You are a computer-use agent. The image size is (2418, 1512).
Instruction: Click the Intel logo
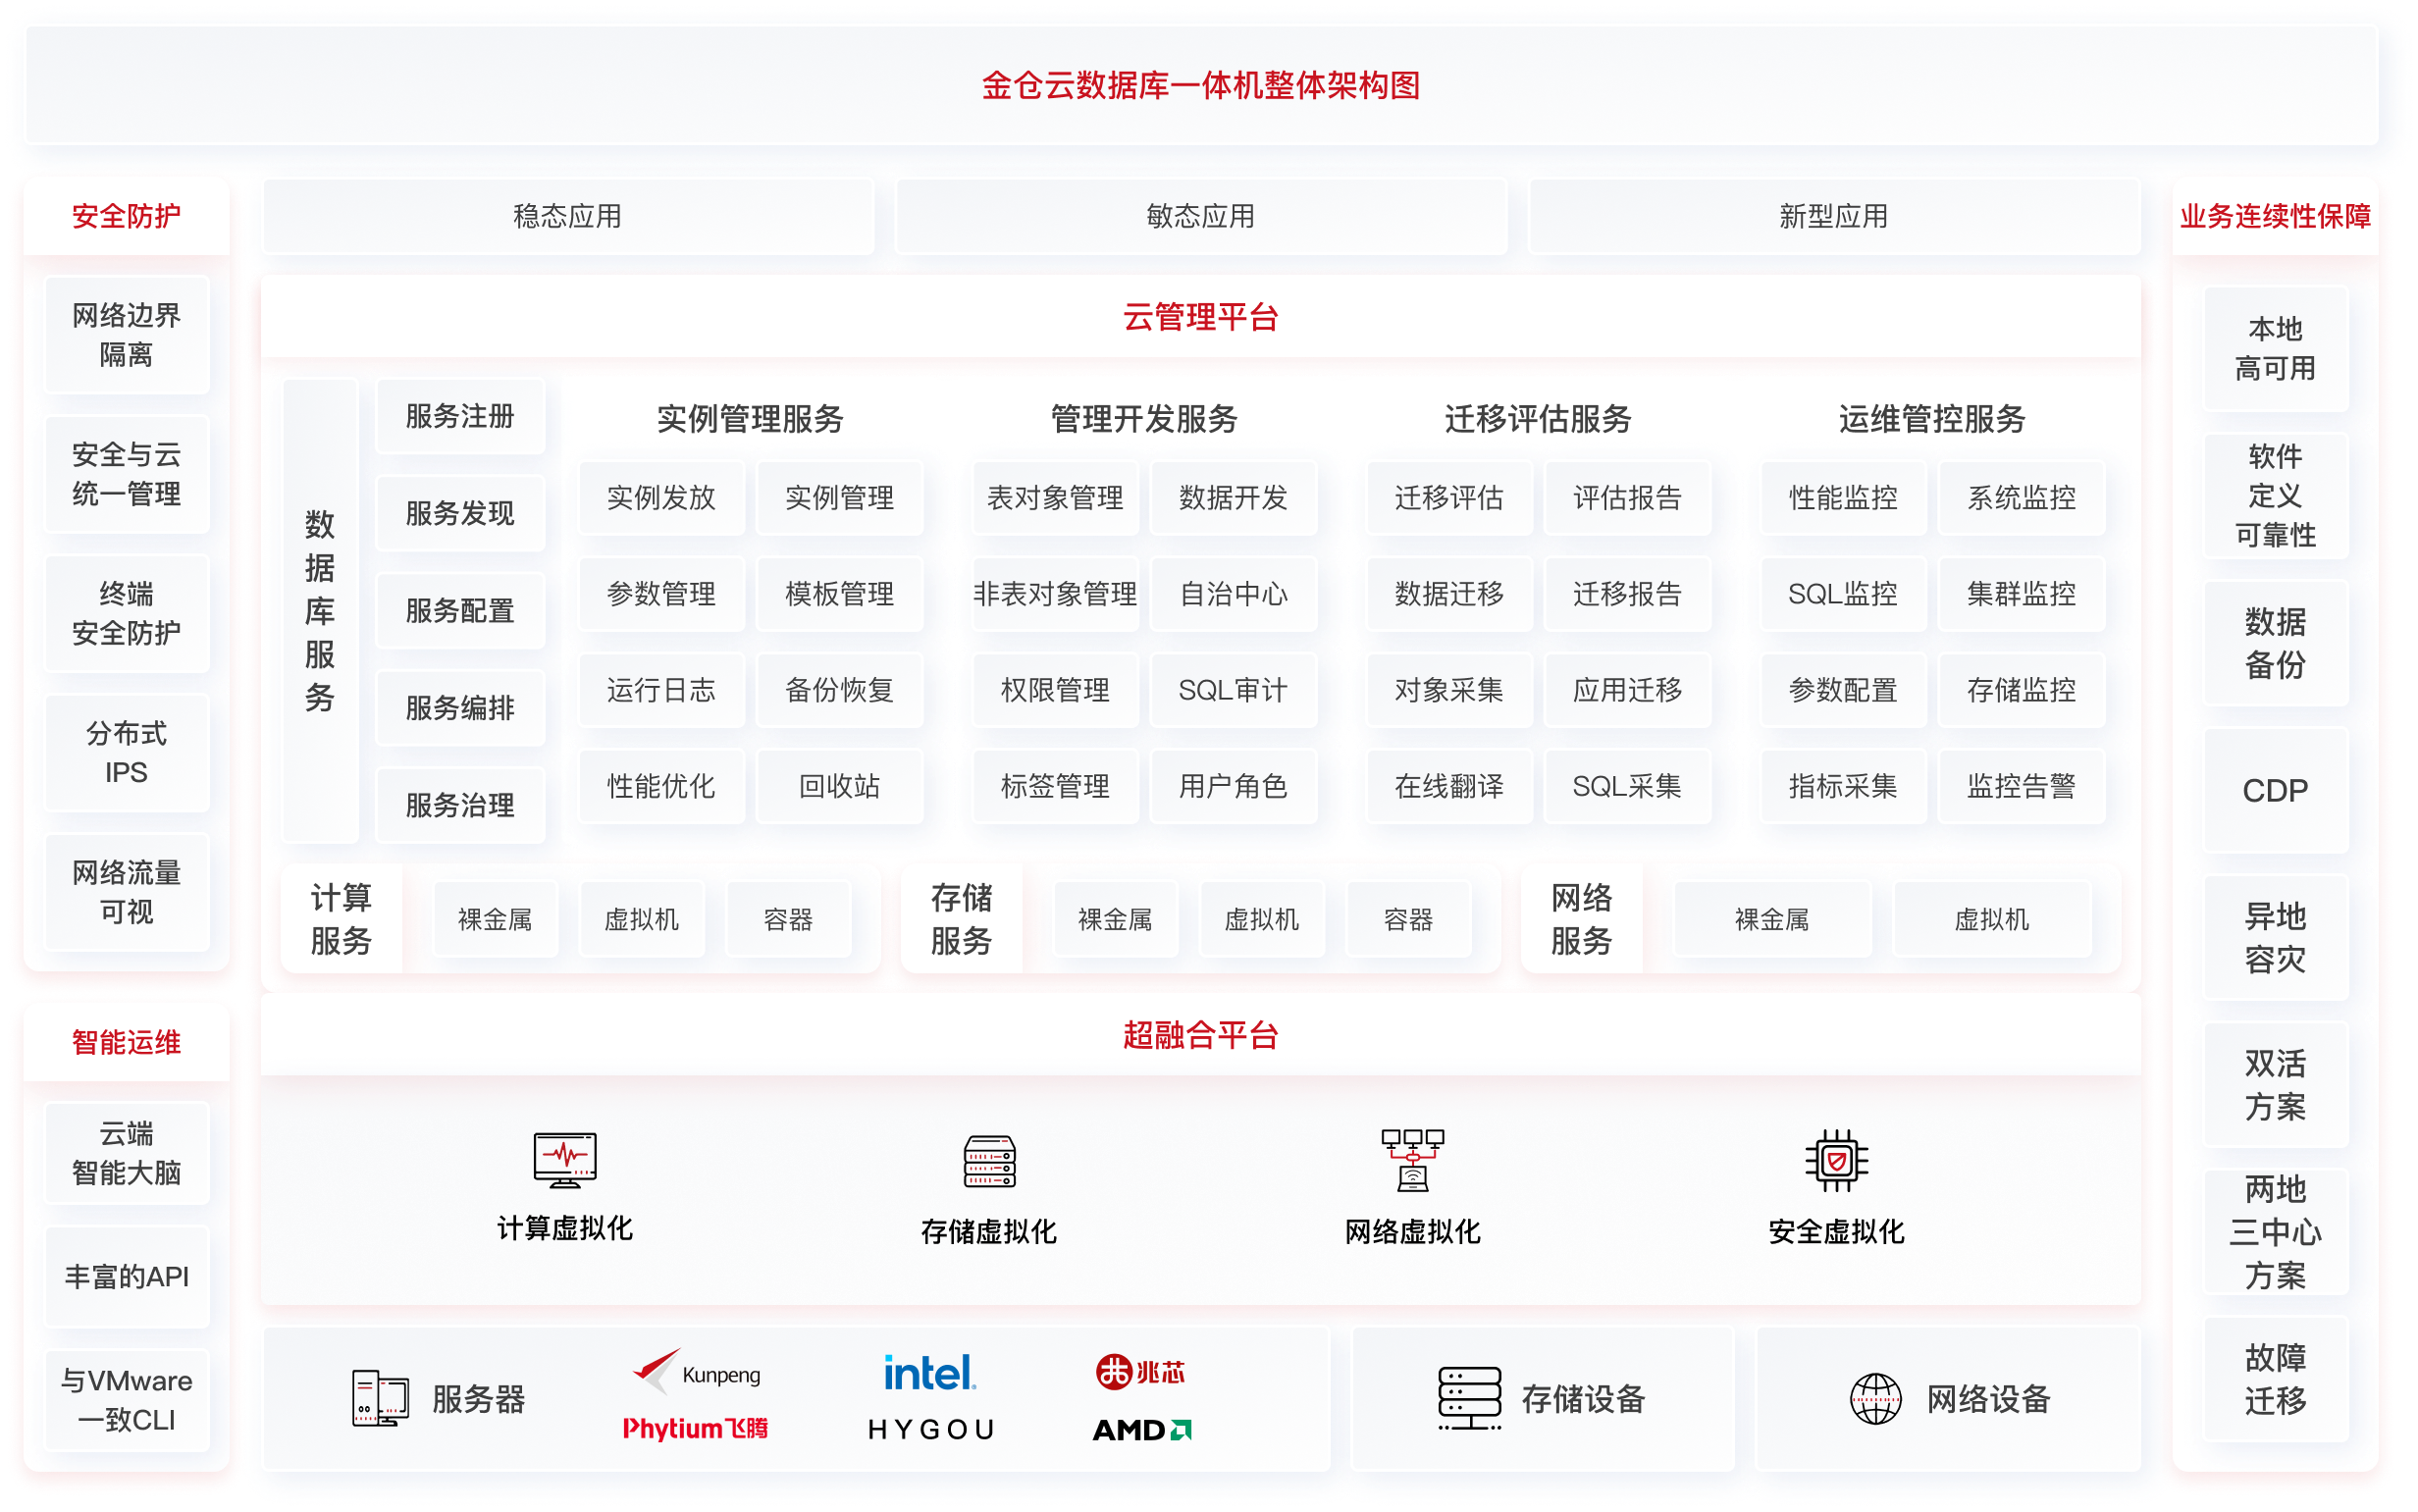pos(929,1372)
